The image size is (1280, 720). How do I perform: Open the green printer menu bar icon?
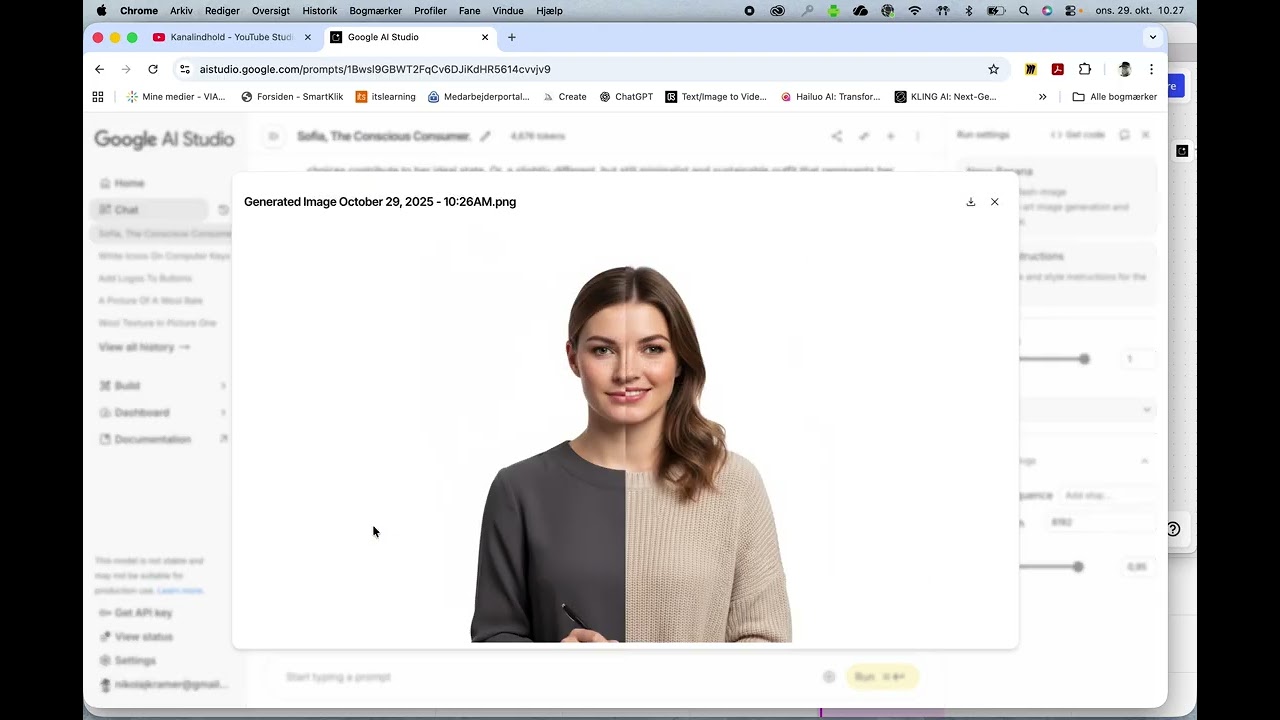tap(833, 10)
